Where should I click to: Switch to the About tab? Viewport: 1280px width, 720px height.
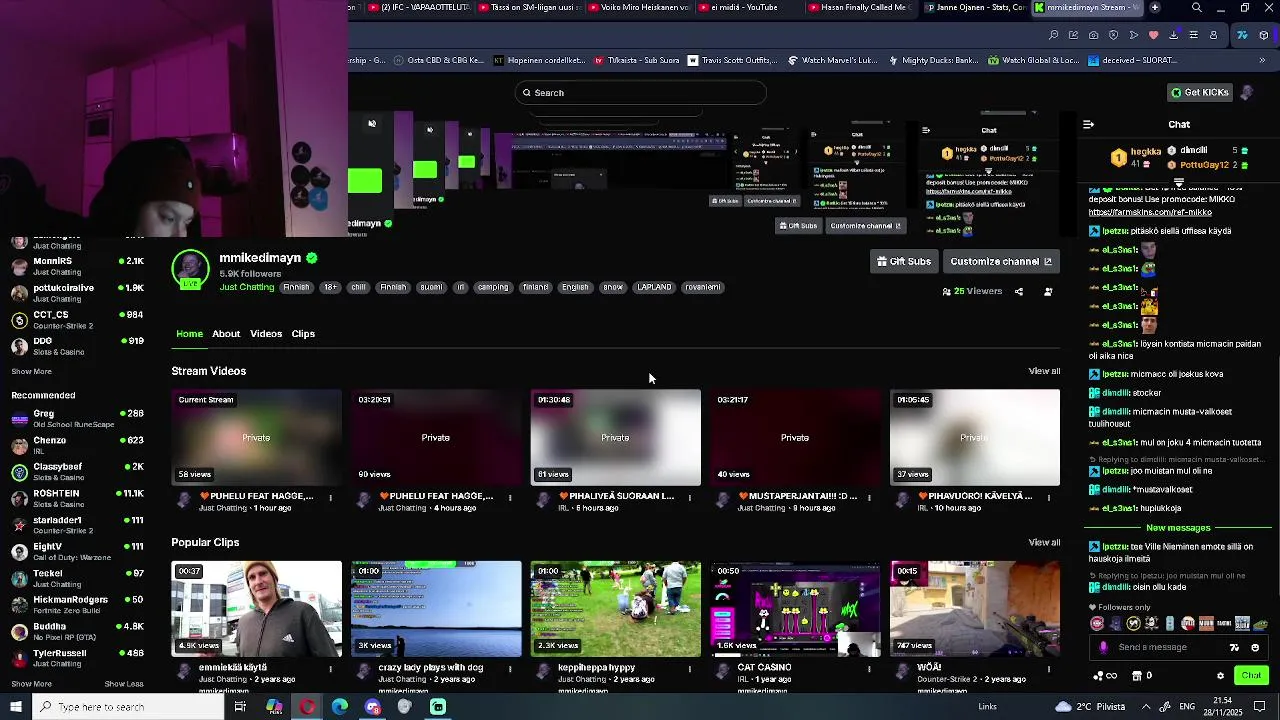tap(226, 334)
